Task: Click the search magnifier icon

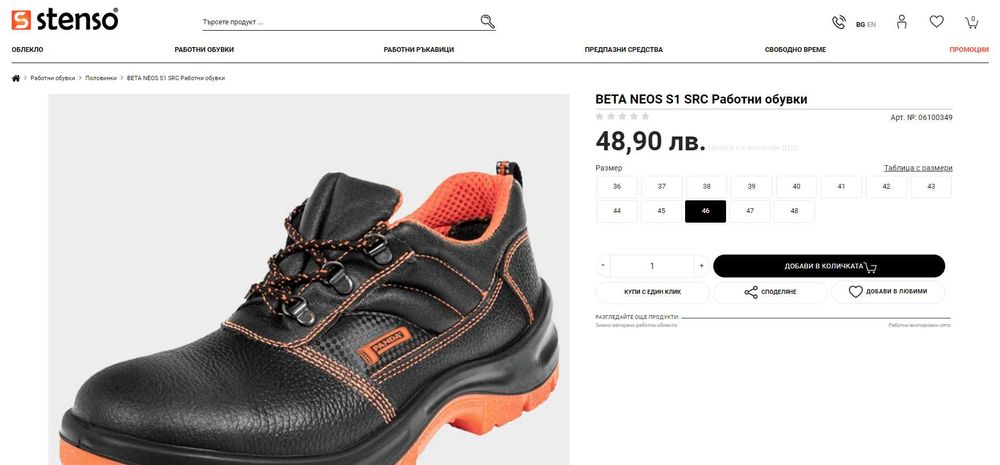Action: 487,21
